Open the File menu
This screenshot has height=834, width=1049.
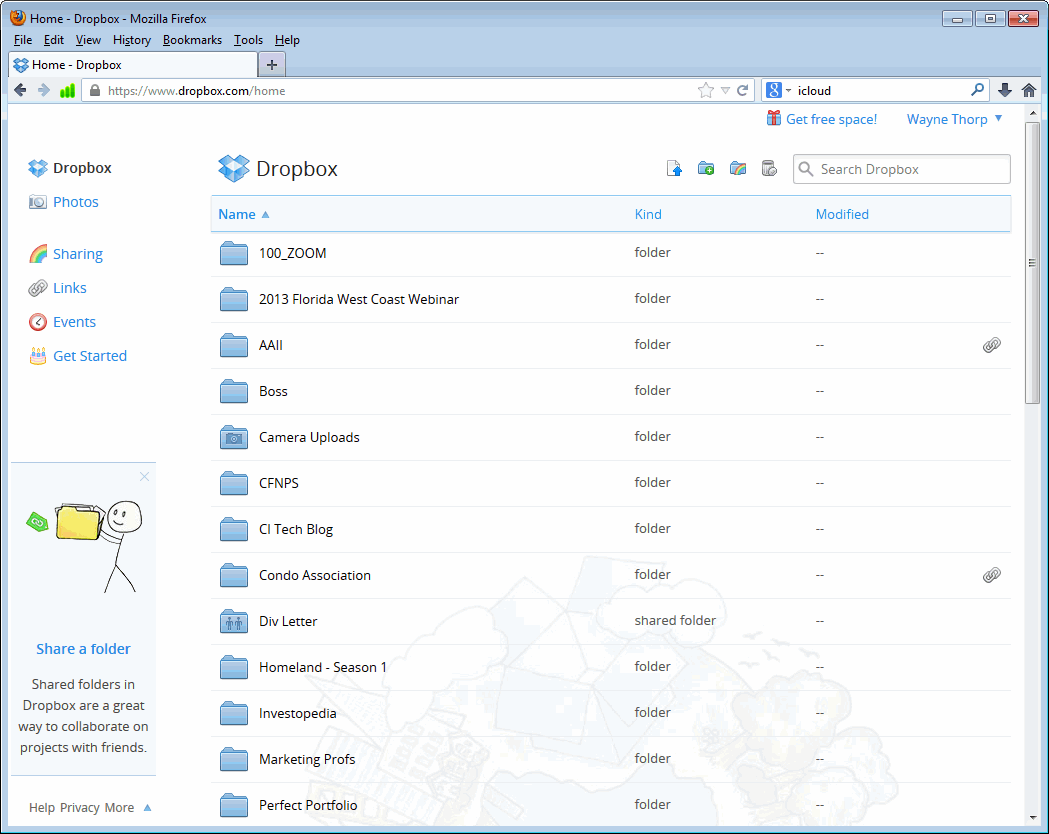pyautogui.click(x=23, y=40)
